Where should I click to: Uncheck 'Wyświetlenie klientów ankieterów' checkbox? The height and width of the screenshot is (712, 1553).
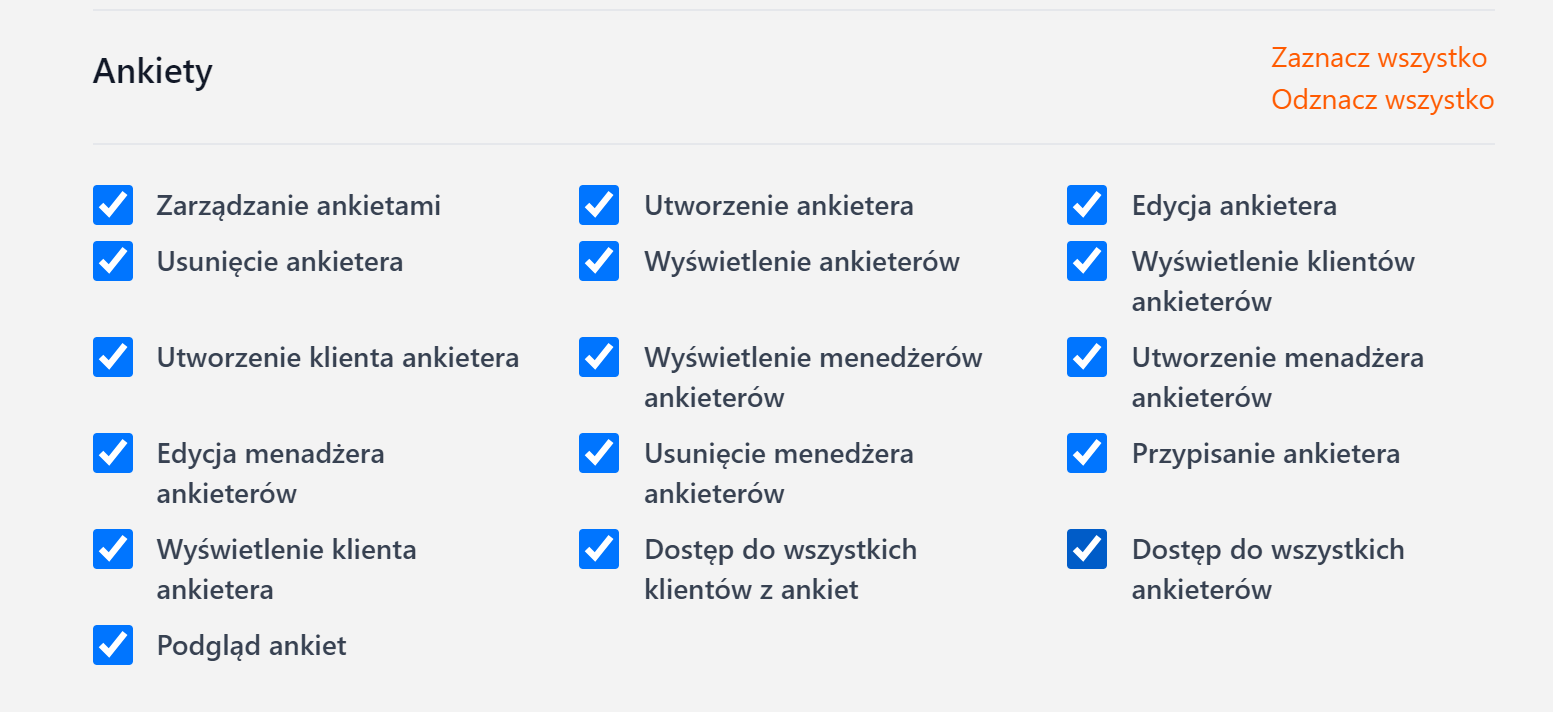(1087, 261)
